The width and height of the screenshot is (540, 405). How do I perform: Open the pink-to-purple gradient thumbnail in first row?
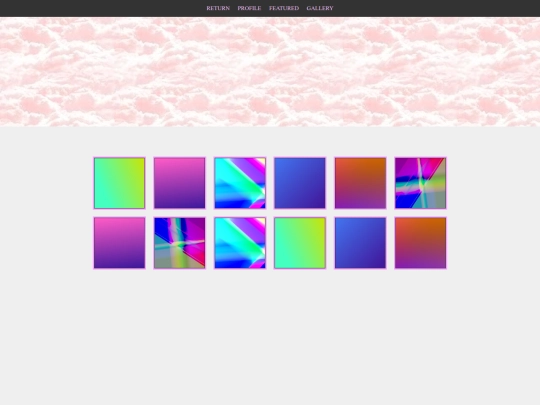click(x=179, y=183)
